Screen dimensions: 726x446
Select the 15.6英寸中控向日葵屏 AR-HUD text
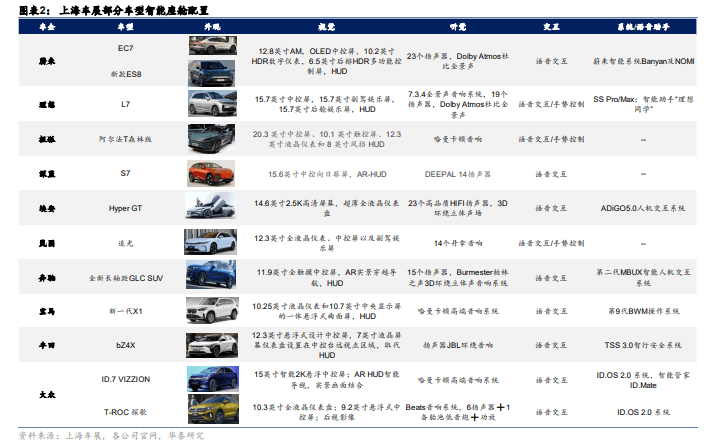point(327,174)
